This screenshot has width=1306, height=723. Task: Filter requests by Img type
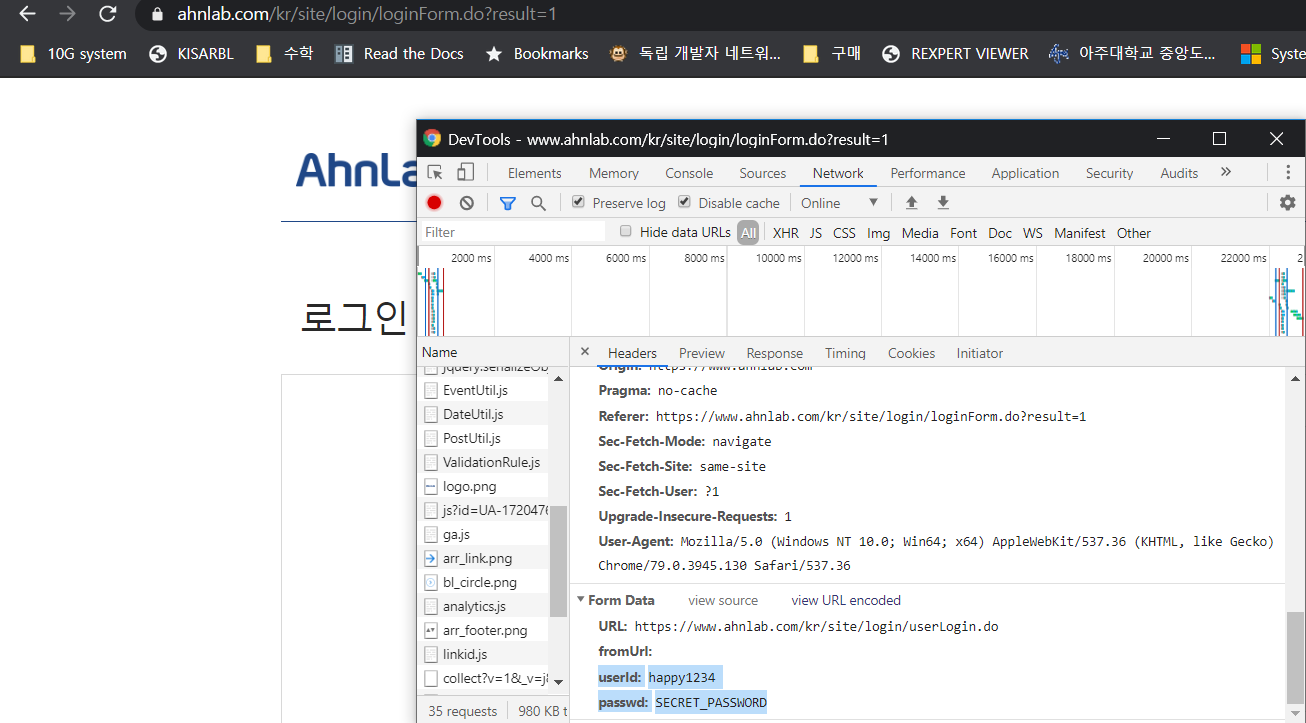[x=879, y=233]
